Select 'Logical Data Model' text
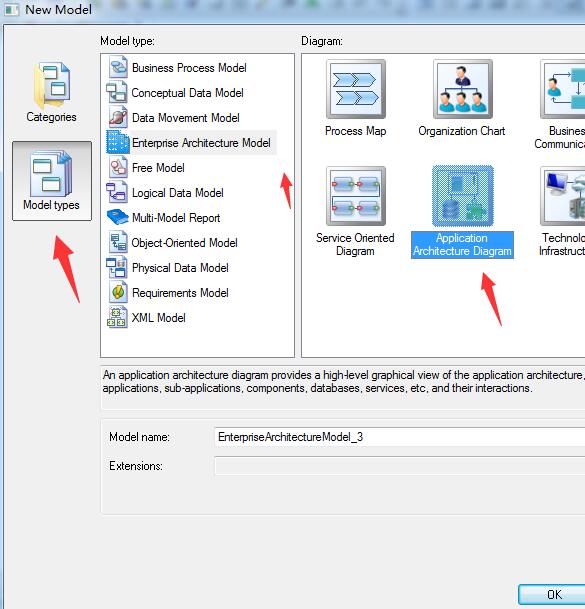 178,193
